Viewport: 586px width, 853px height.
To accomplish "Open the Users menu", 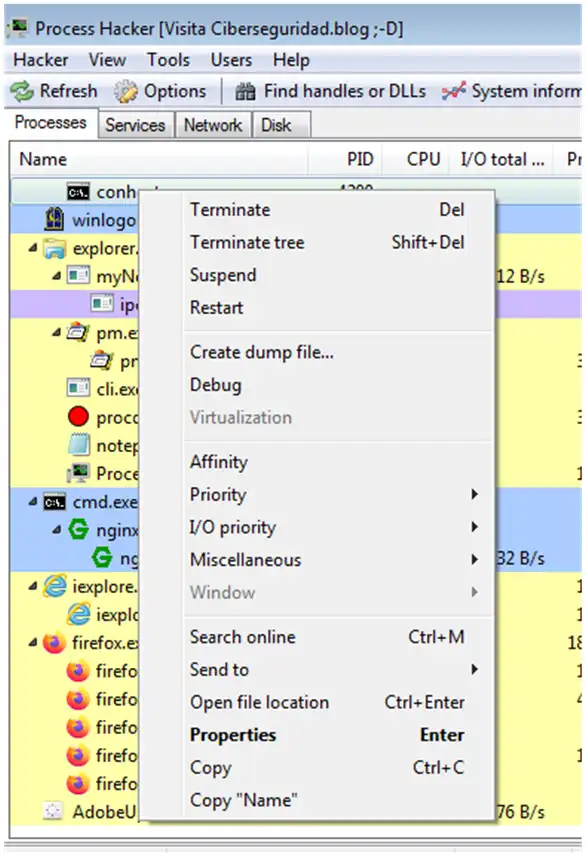I will point(231,60).
